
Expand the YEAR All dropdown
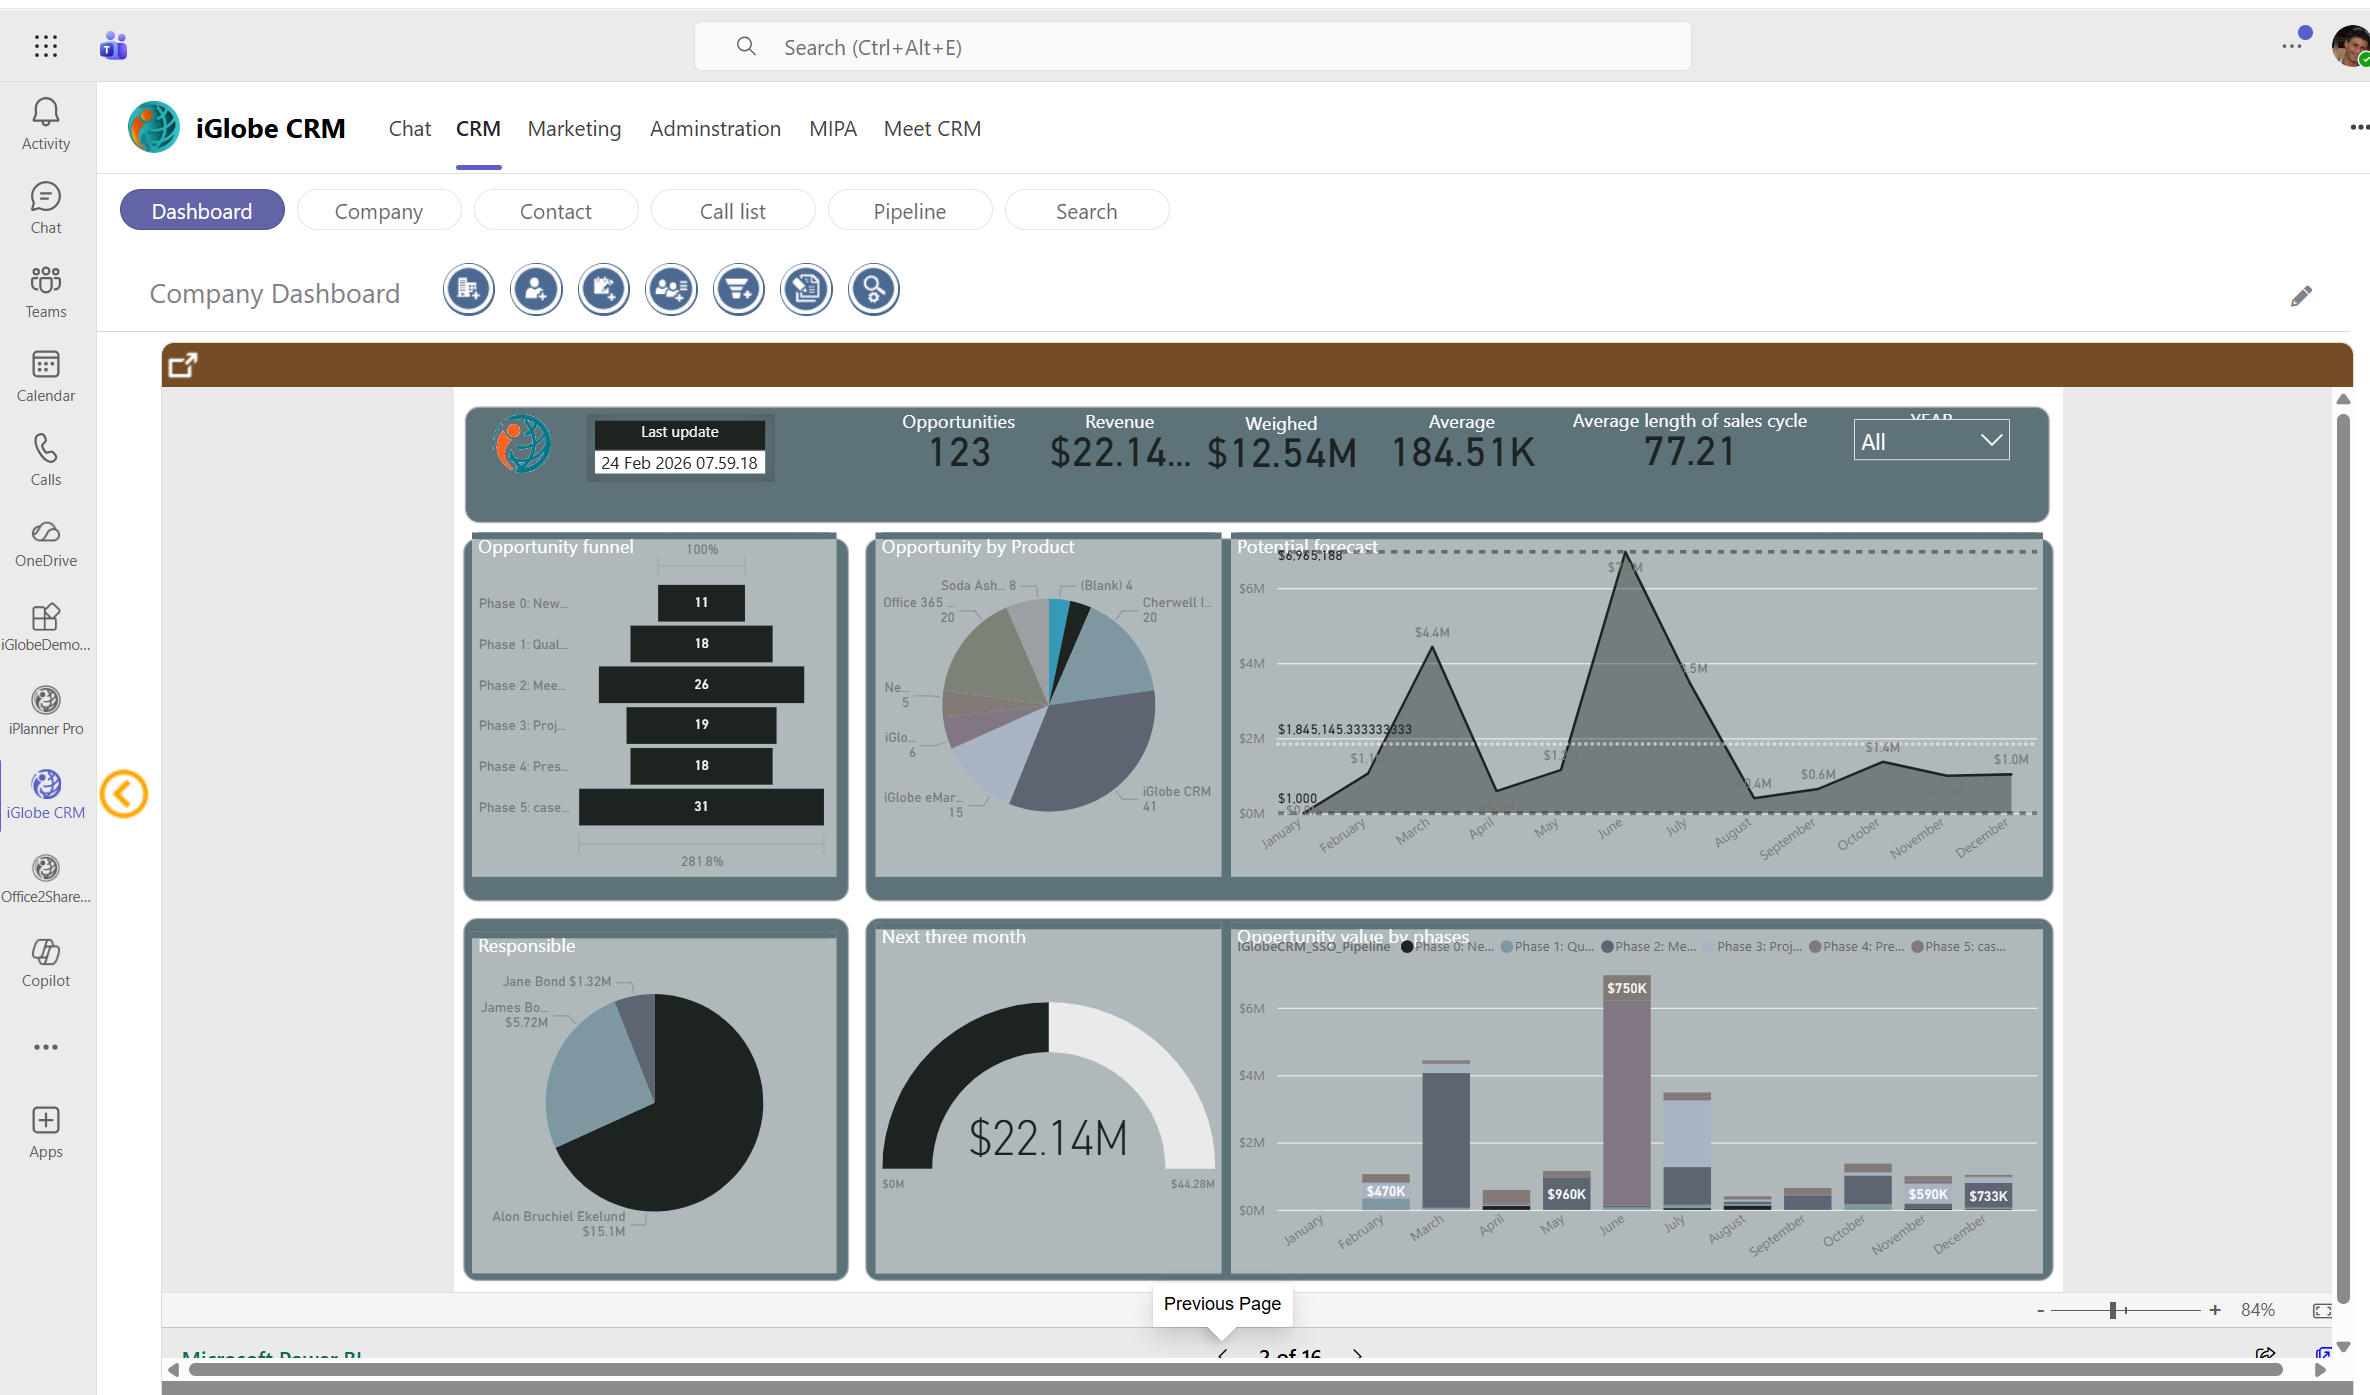pyautogui.click(x=1930, y=441)
